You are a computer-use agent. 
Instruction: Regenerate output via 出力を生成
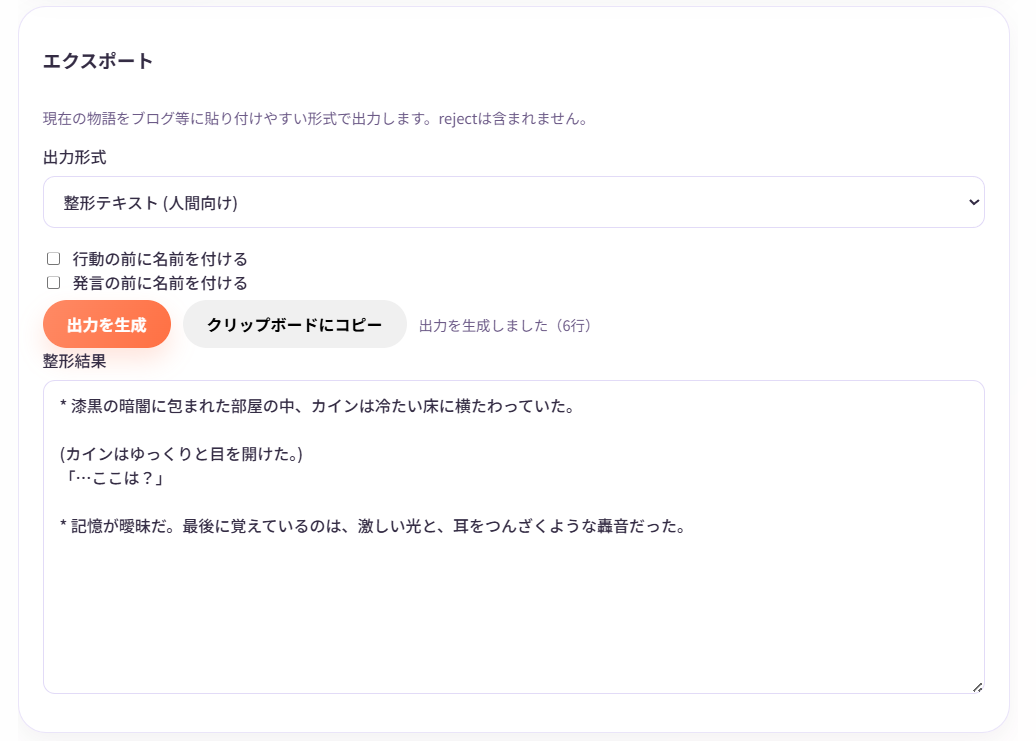click(106, 323)
